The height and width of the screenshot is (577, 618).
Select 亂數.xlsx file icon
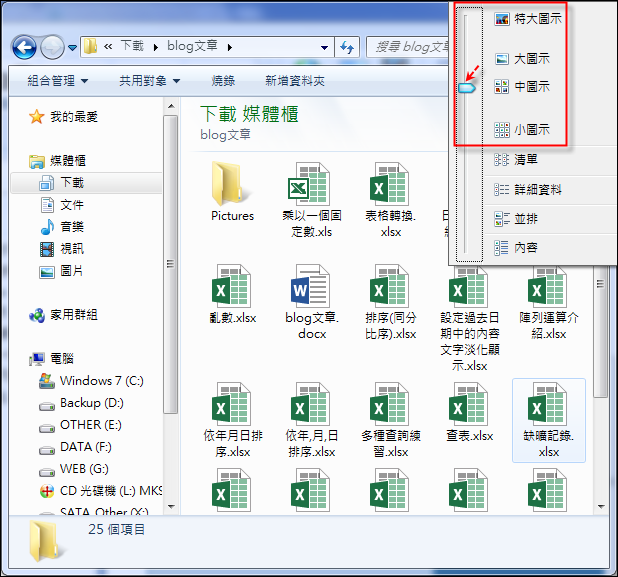[x=232, y=286]
